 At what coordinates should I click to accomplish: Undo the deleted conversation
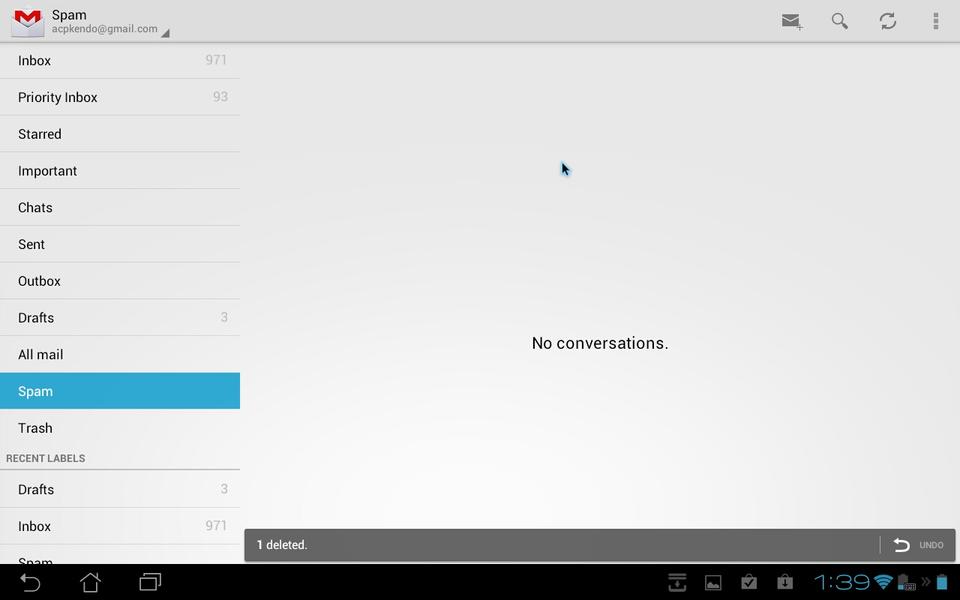(919, 545)
